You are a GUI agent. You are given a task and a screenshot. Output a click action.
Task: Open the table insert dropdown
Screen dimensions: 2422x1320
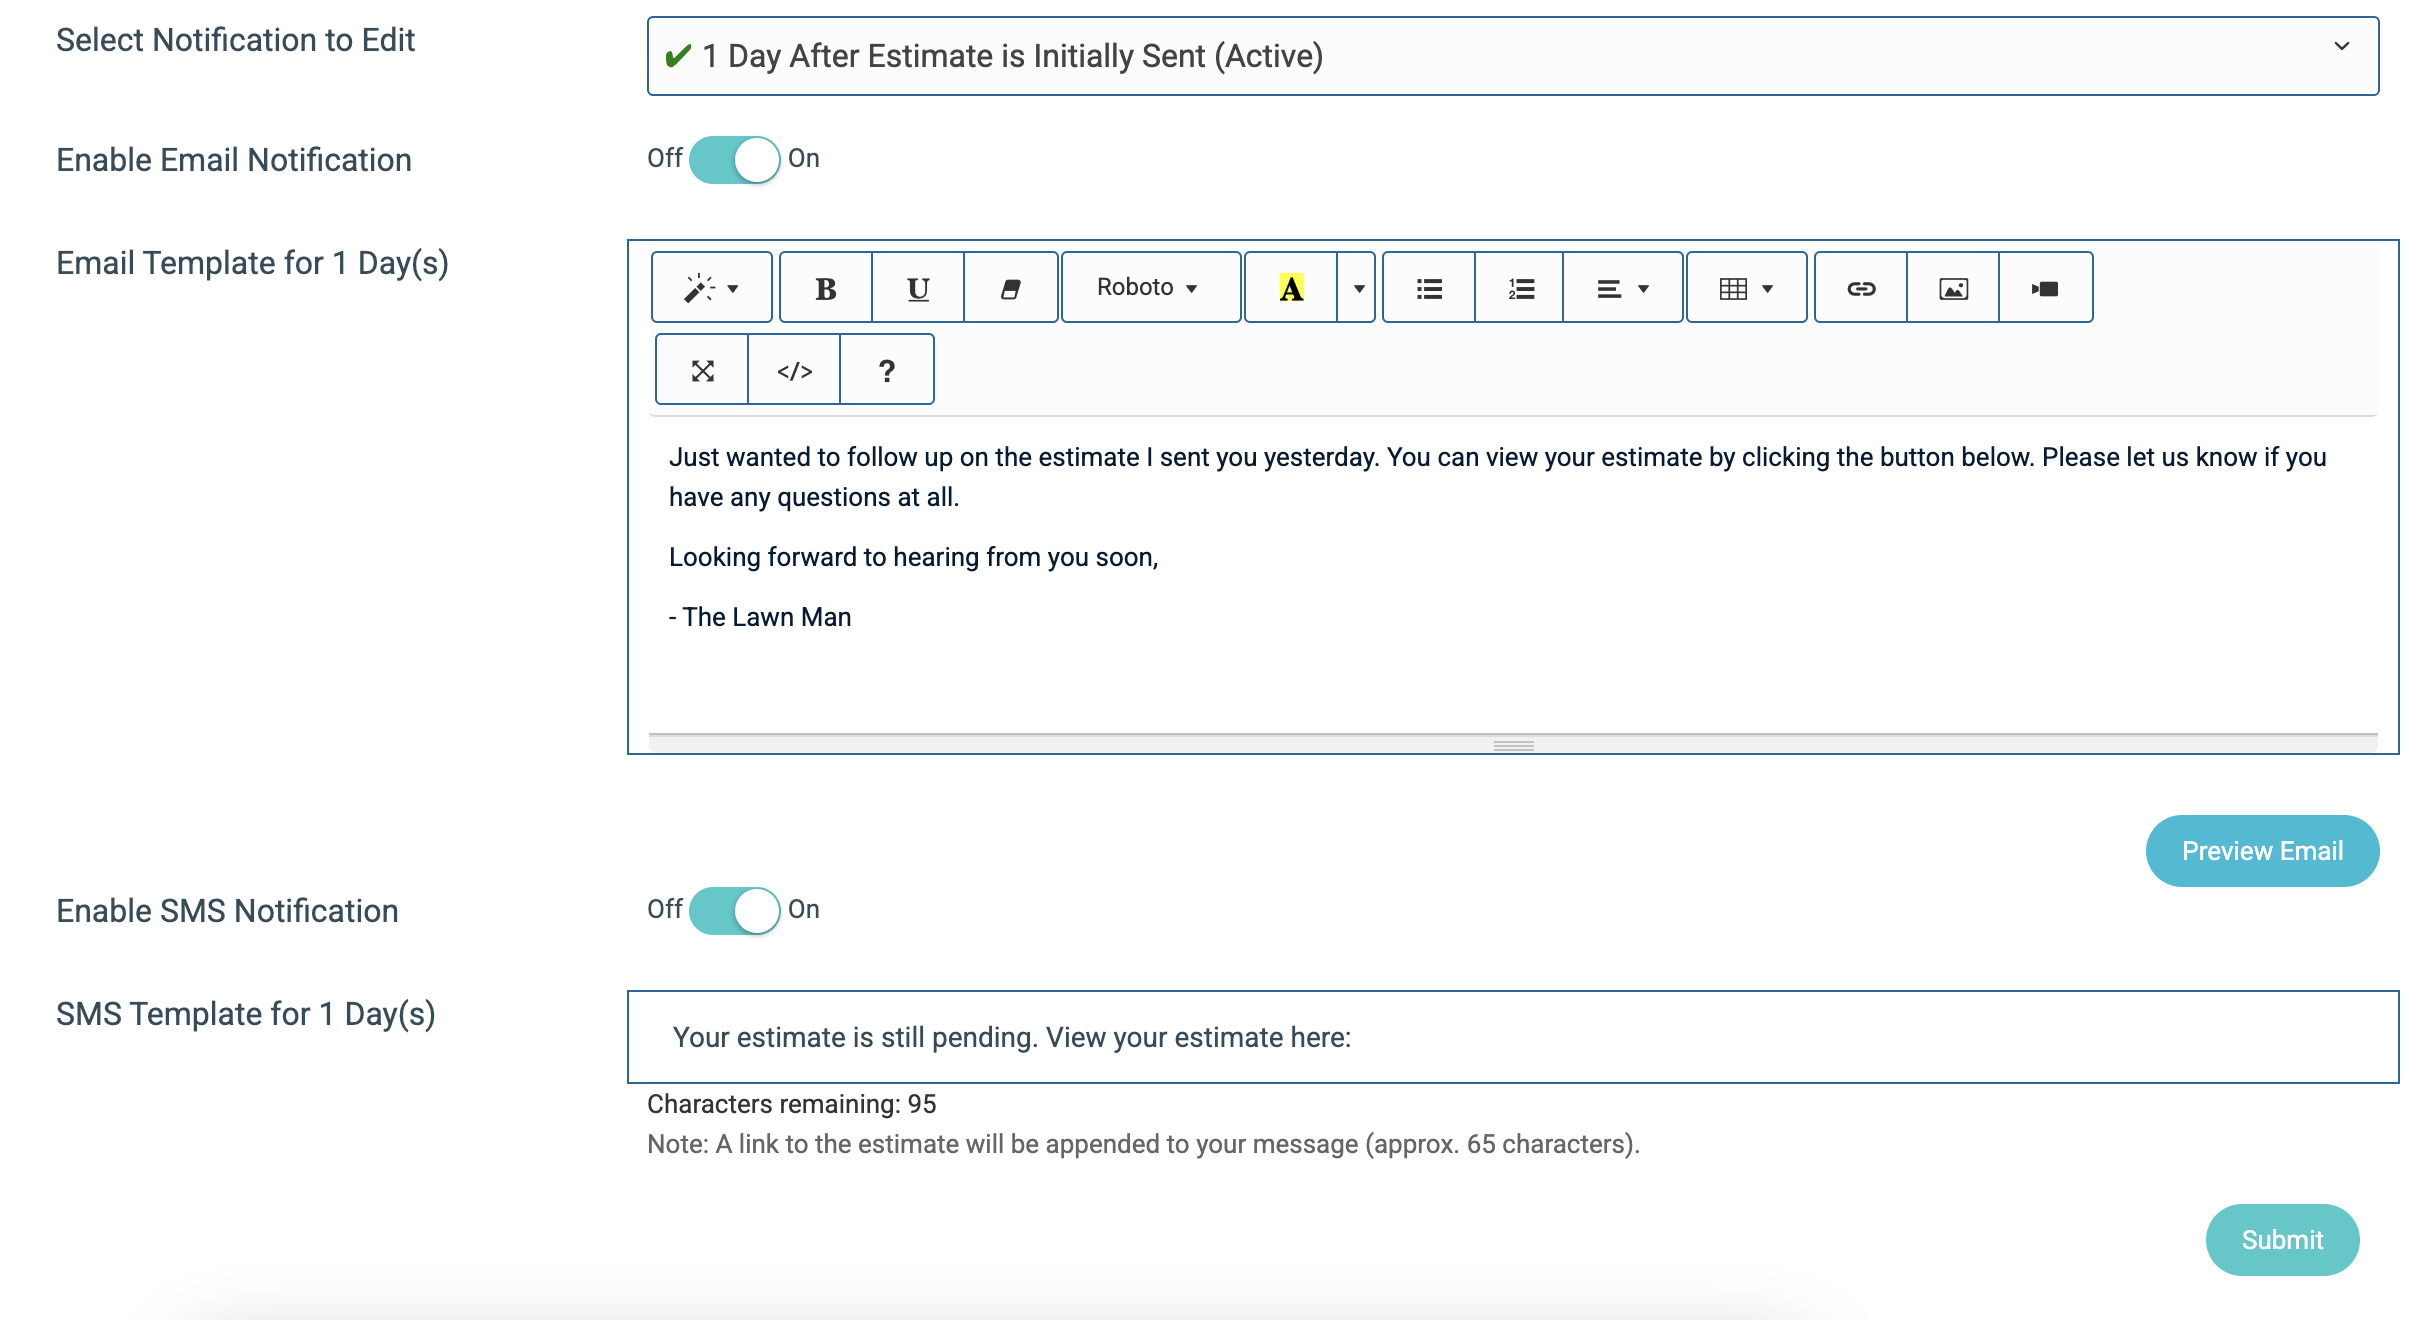(x=1746, y=288)
